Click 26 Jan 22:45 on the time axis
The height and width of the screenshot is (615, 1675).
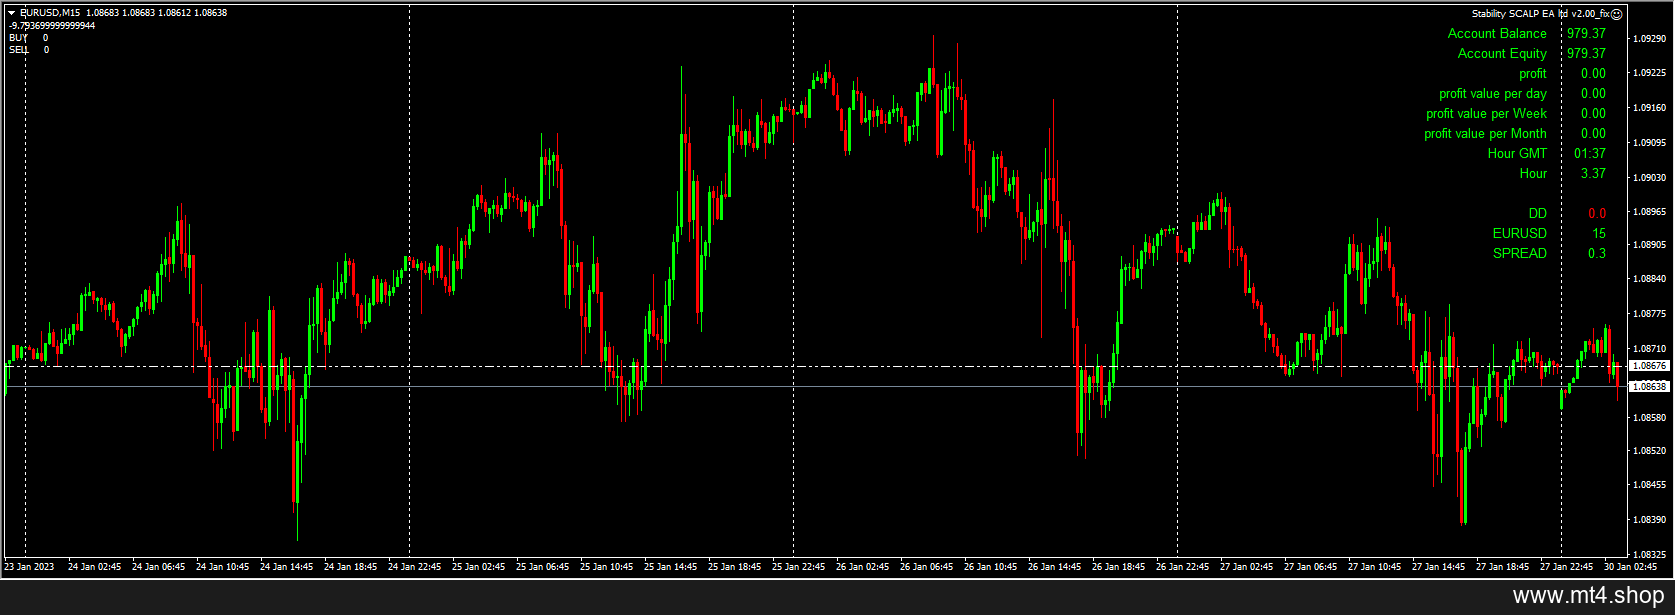[1183, 567]
